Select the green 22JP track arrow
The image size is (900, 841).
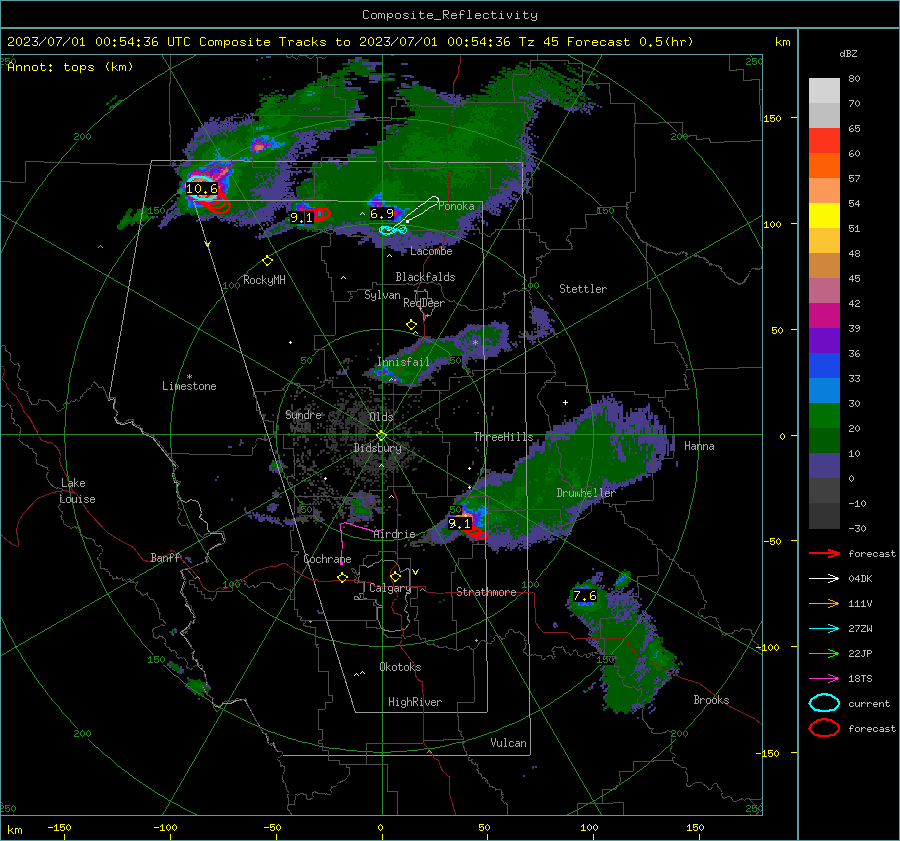pos(824,653)
